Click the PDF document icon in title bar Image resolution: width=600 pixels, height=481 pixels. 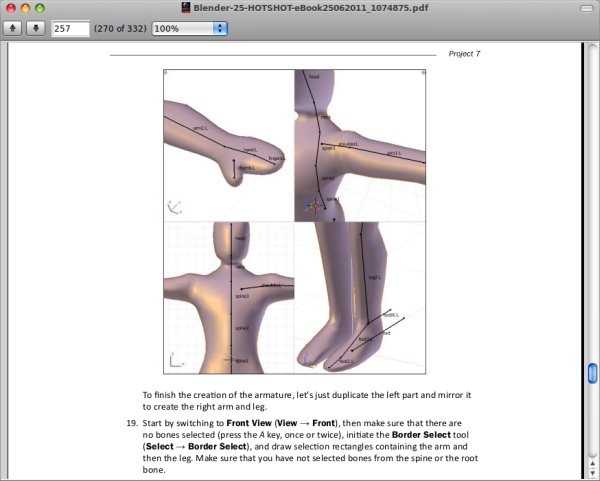186,8
